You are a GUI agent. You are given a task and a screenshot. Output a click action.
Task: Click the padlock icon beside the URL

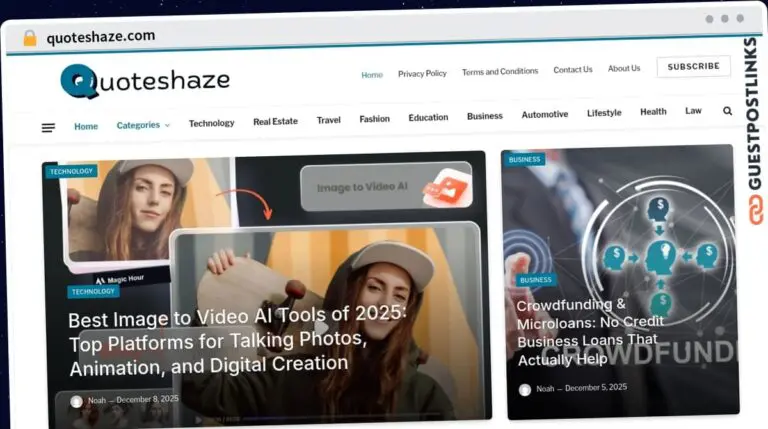coord(30,38)
